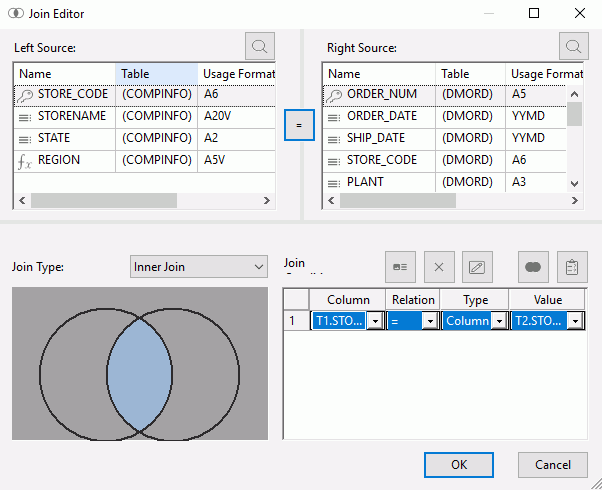Click the equals join button between sources
The height and width of the screenshot is (490, 602).
click(299, 125)
